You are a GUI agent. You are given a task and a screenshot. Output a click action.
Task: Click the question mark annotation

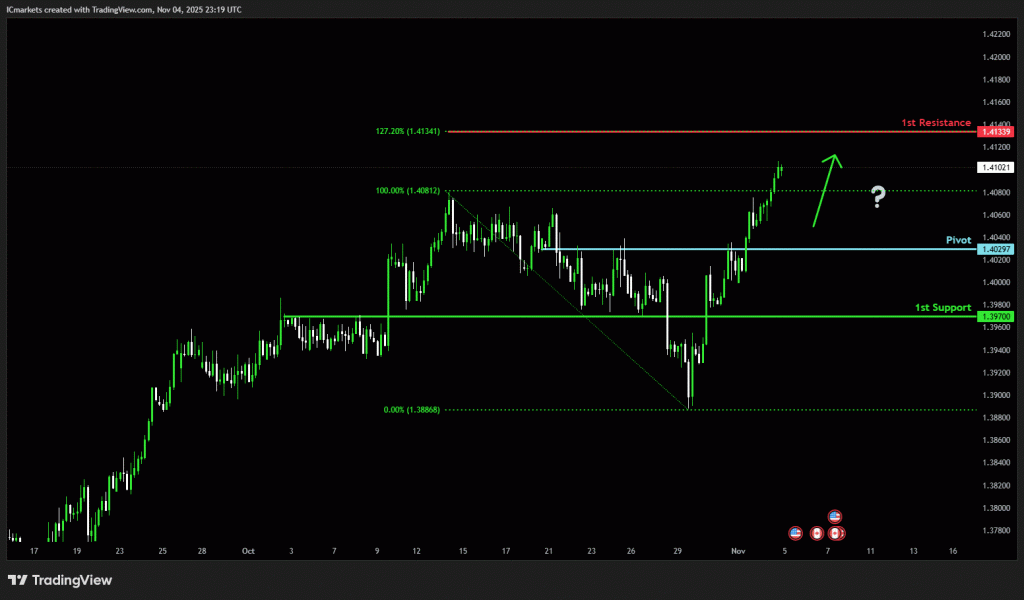tap(877, 197)
